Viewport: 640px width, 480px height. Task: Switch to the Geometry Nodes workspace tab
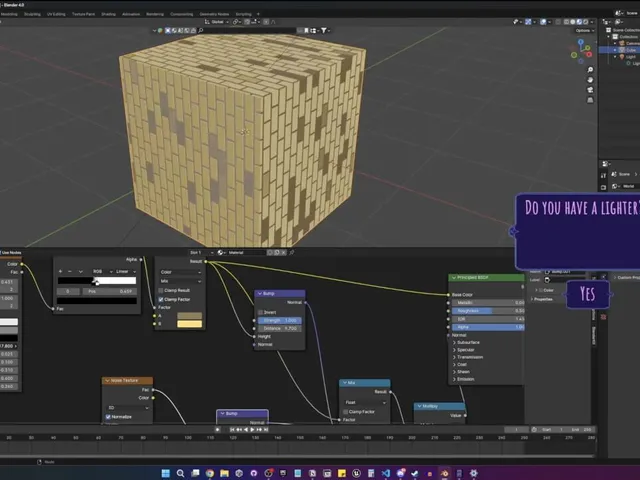pos(214,14)
